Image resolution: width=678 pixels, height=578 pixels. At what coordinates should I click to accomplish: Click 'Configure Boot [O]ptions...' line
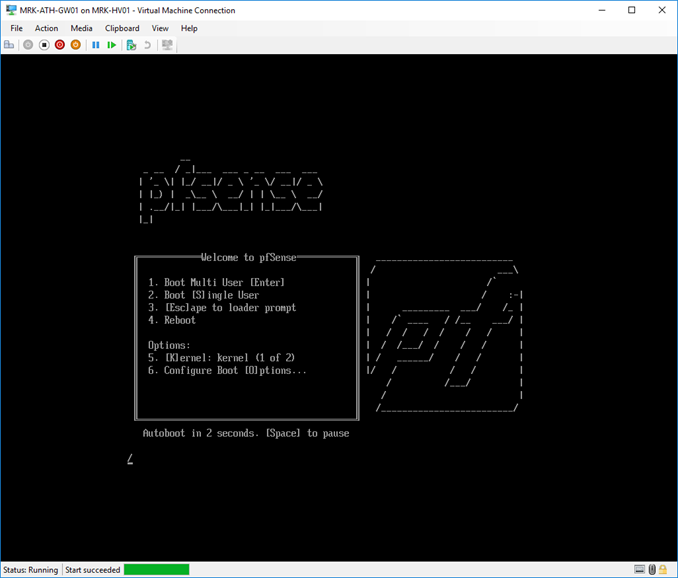(x=227, y=370)
